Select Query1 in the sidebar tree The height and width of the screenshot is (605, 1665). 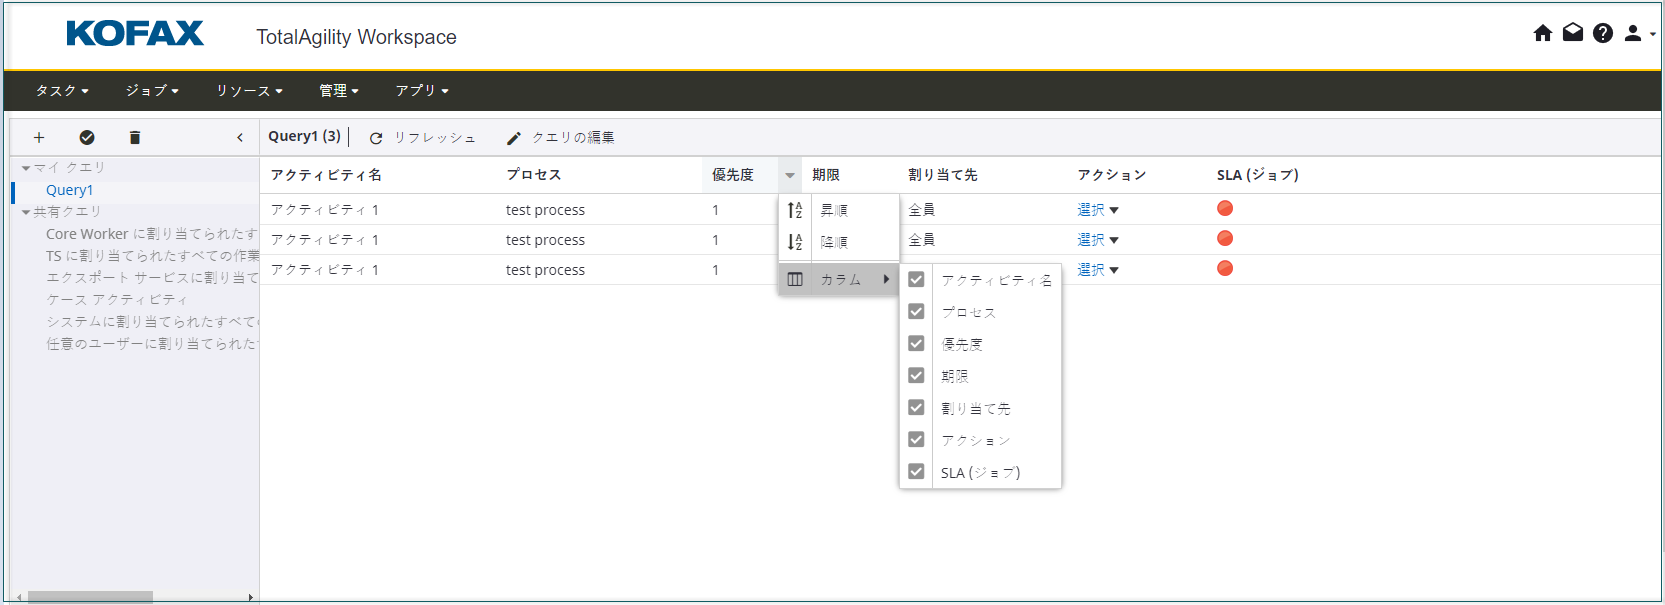click(69, 190)
